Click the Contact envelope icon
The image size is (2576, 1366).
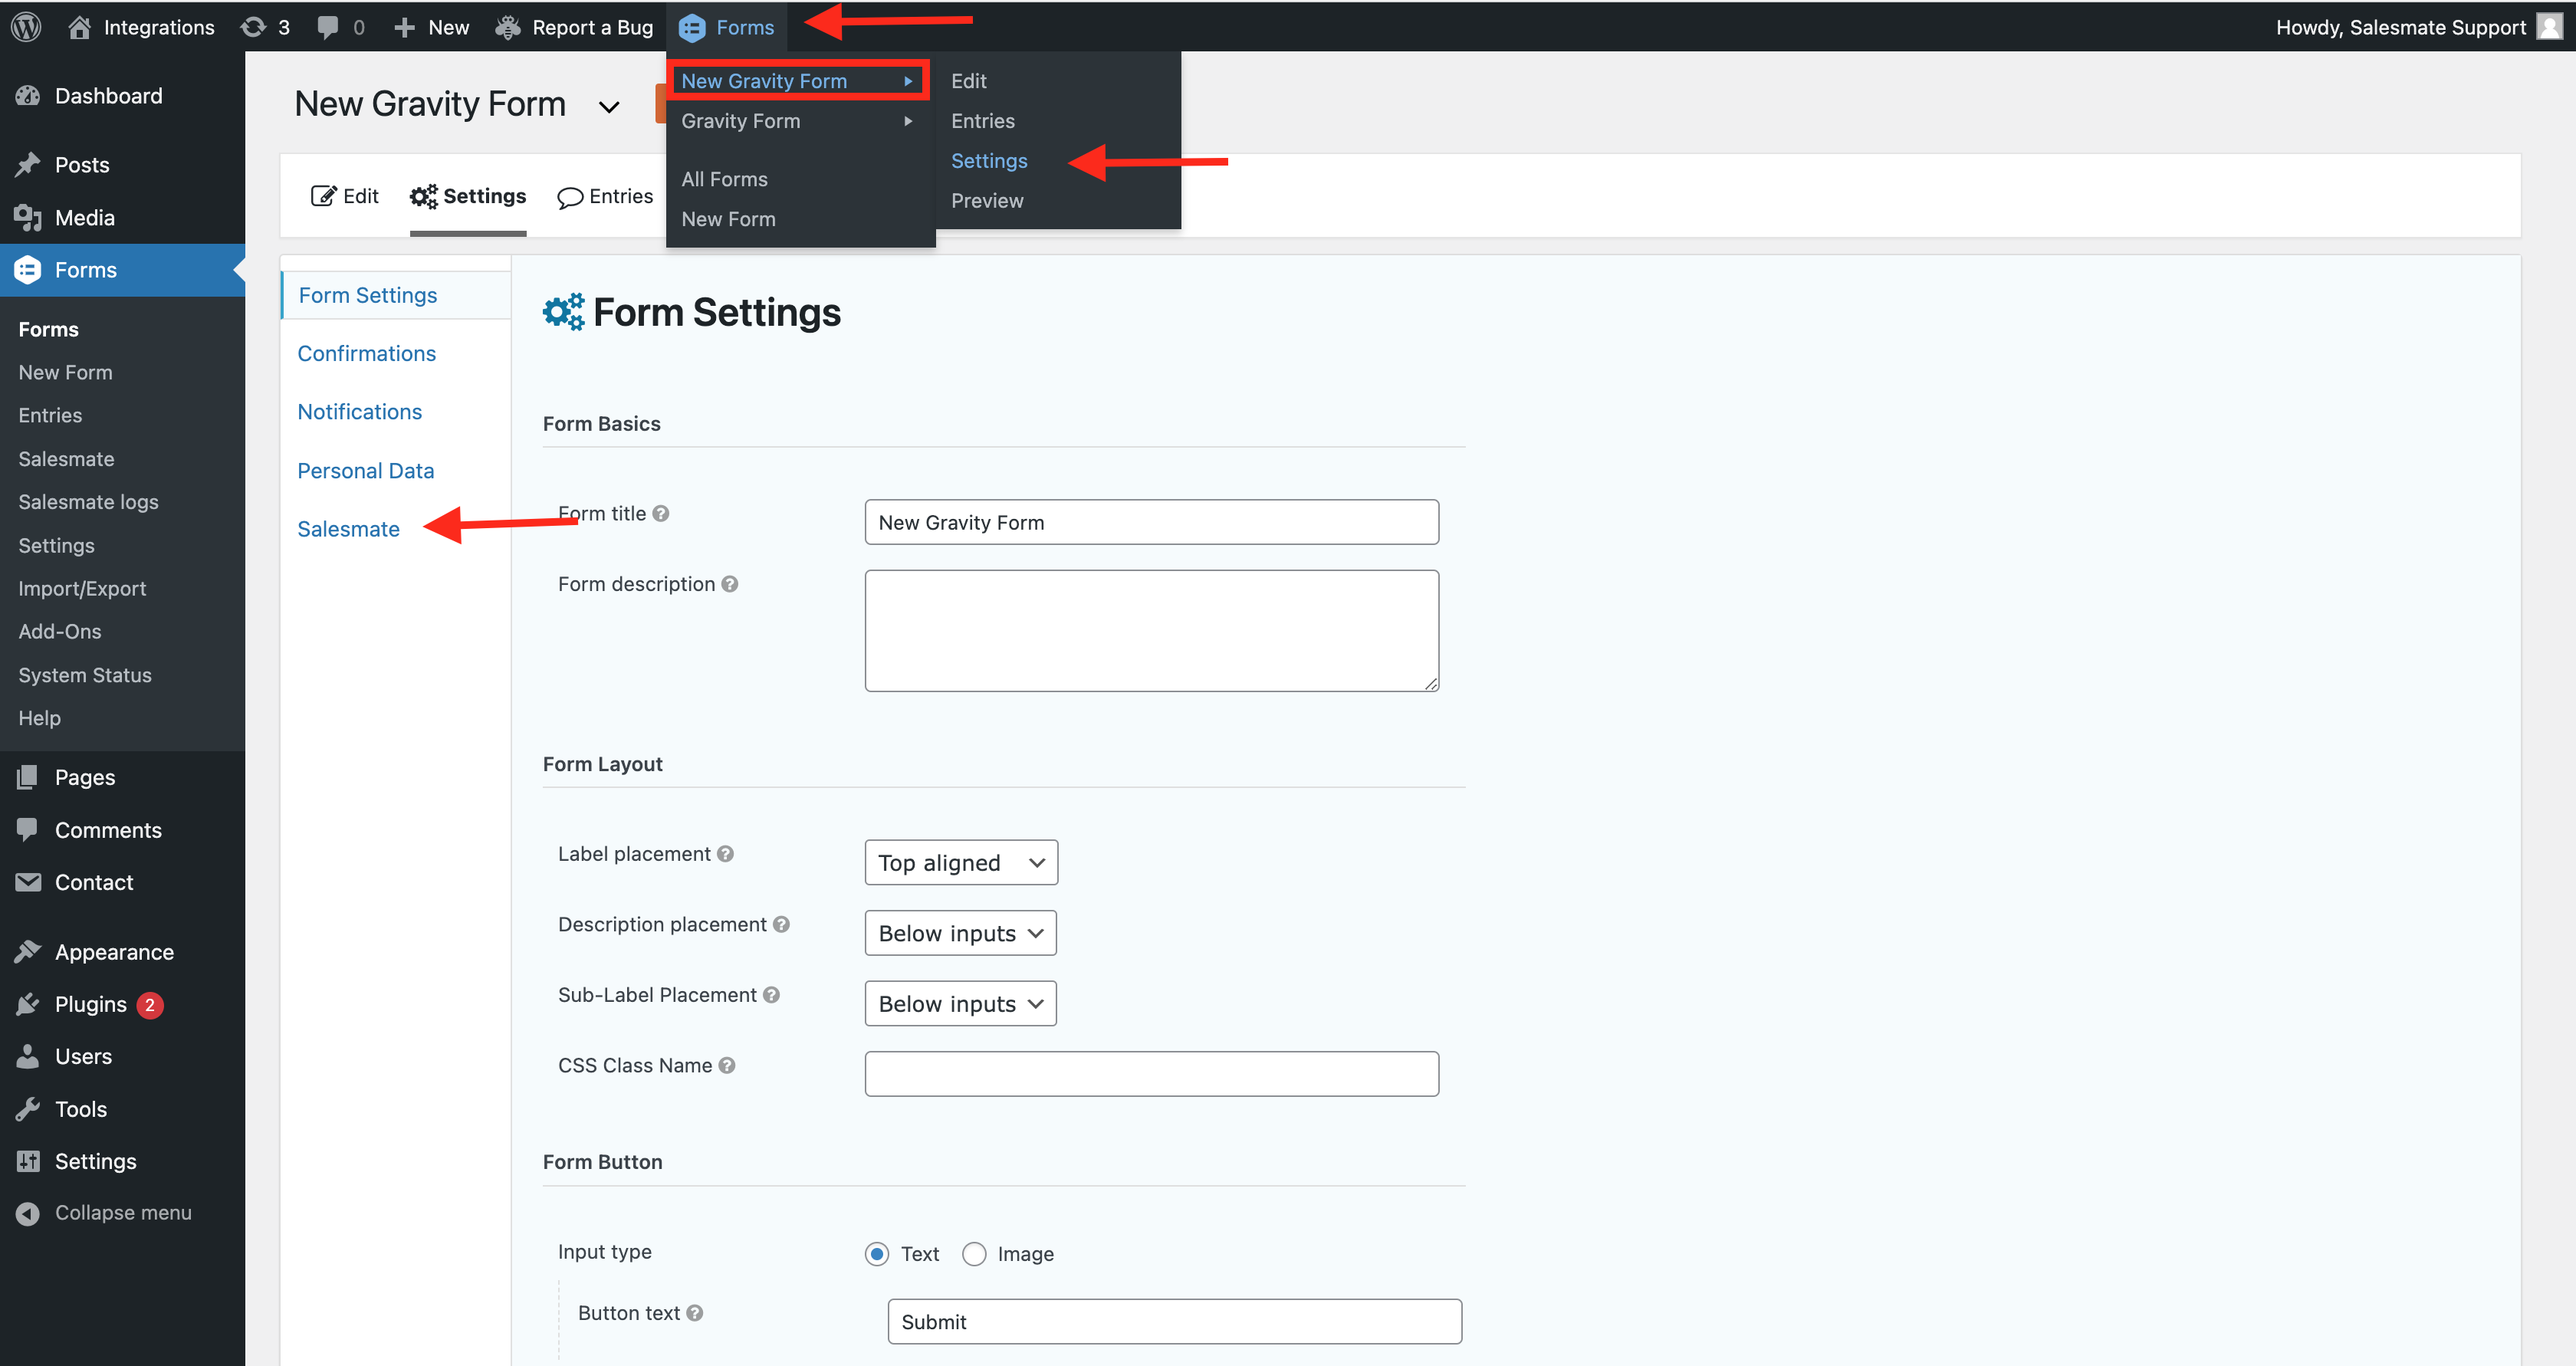[28, 882]
